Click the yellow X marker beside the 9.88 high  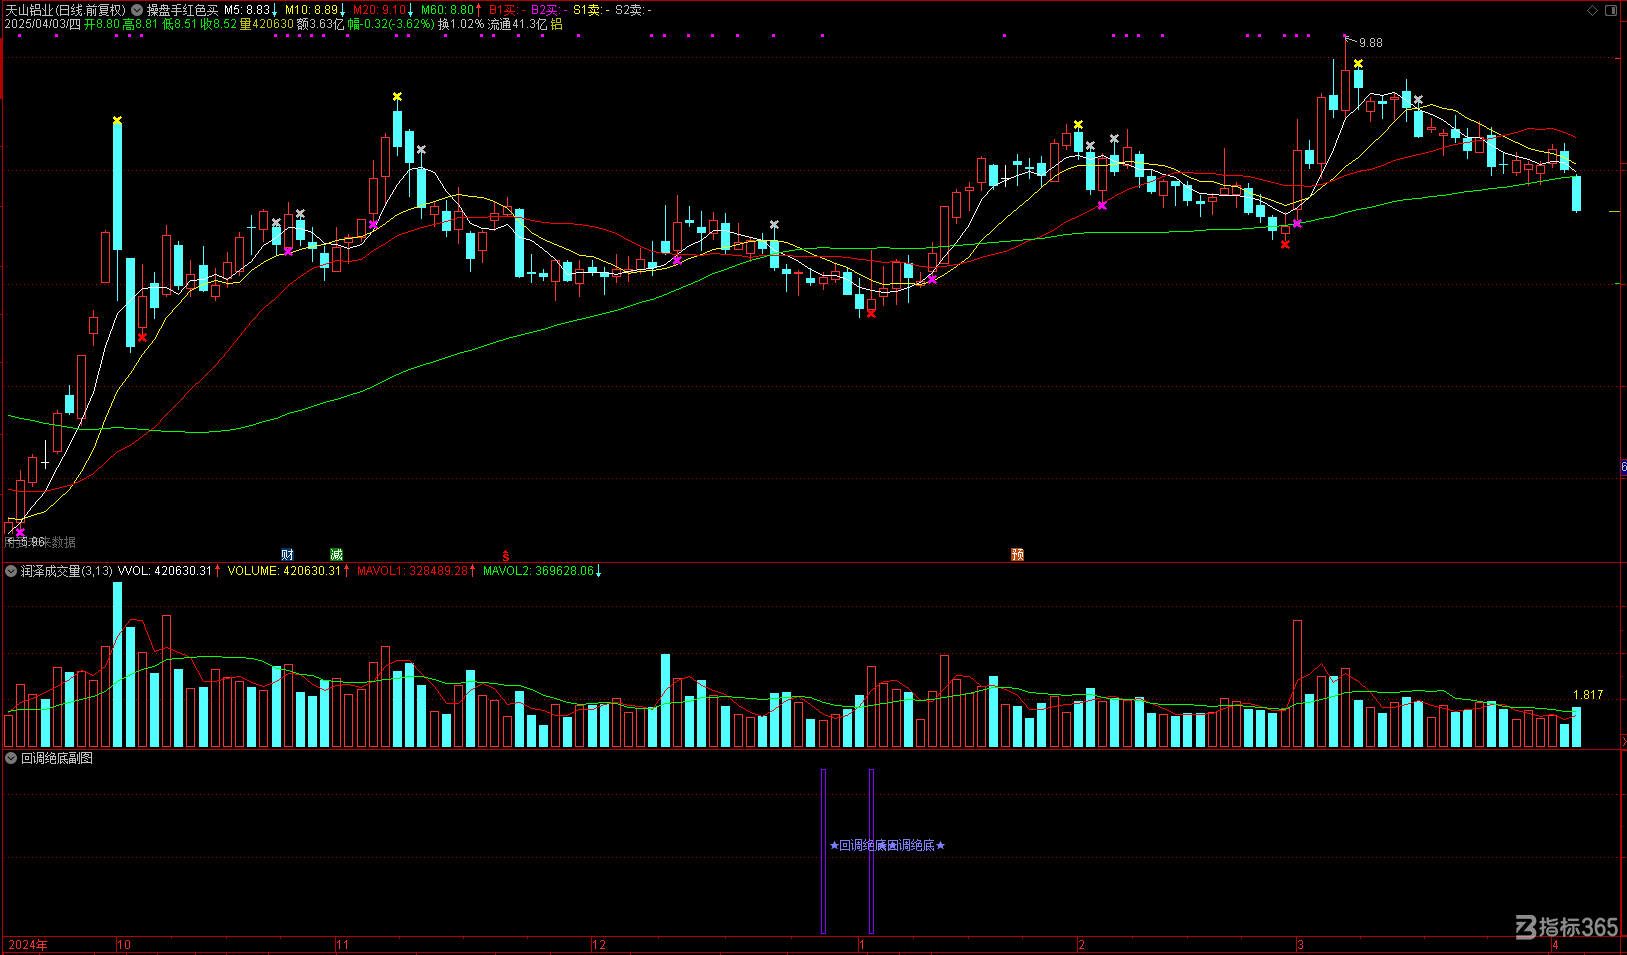point(1358,64)
